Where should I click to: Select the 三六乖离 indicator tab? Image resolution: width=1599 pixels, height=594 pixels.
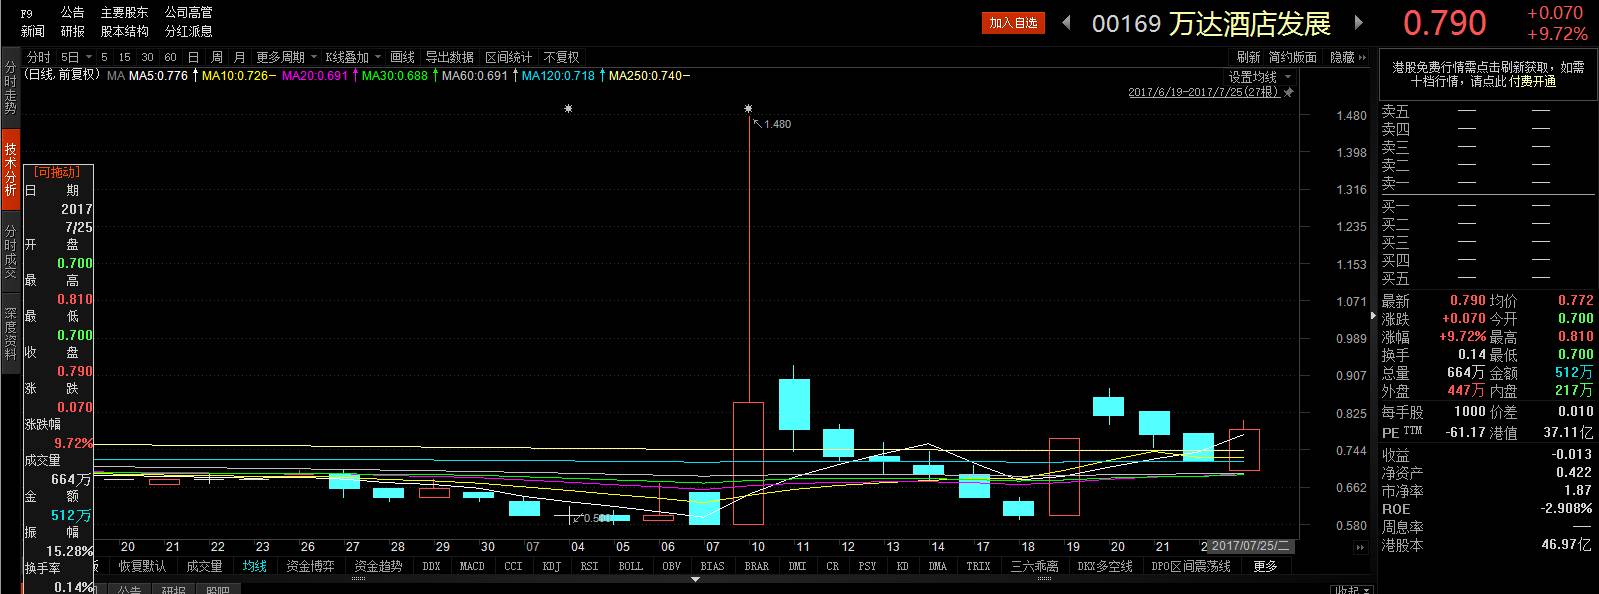(x=1034, y=566)
